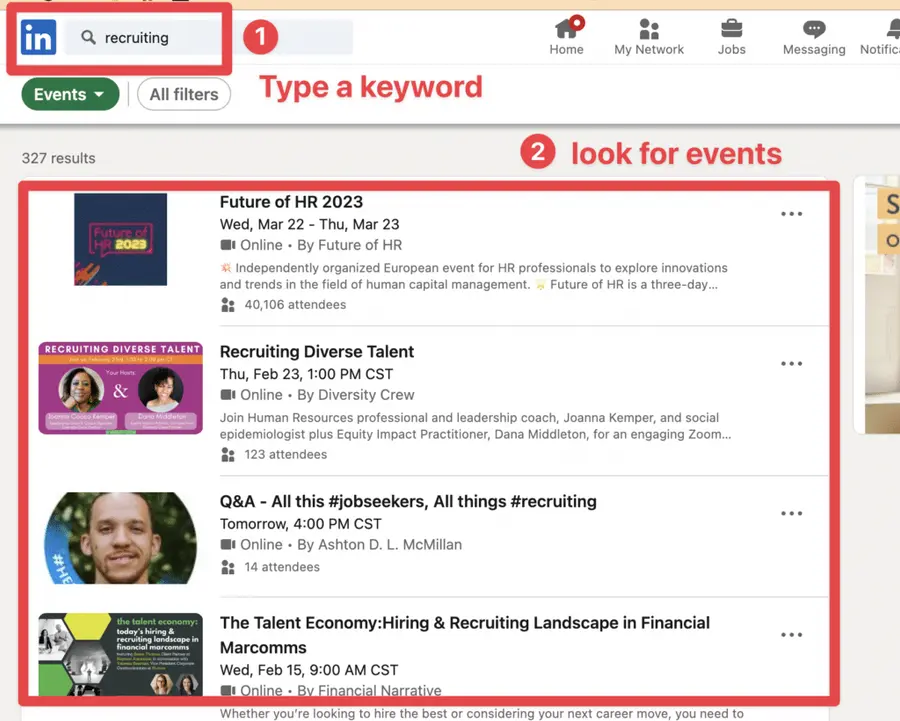The image size is (900, 721).
Task: Click the Recruiting Diverse Talent description text
Action: point(475,426)
